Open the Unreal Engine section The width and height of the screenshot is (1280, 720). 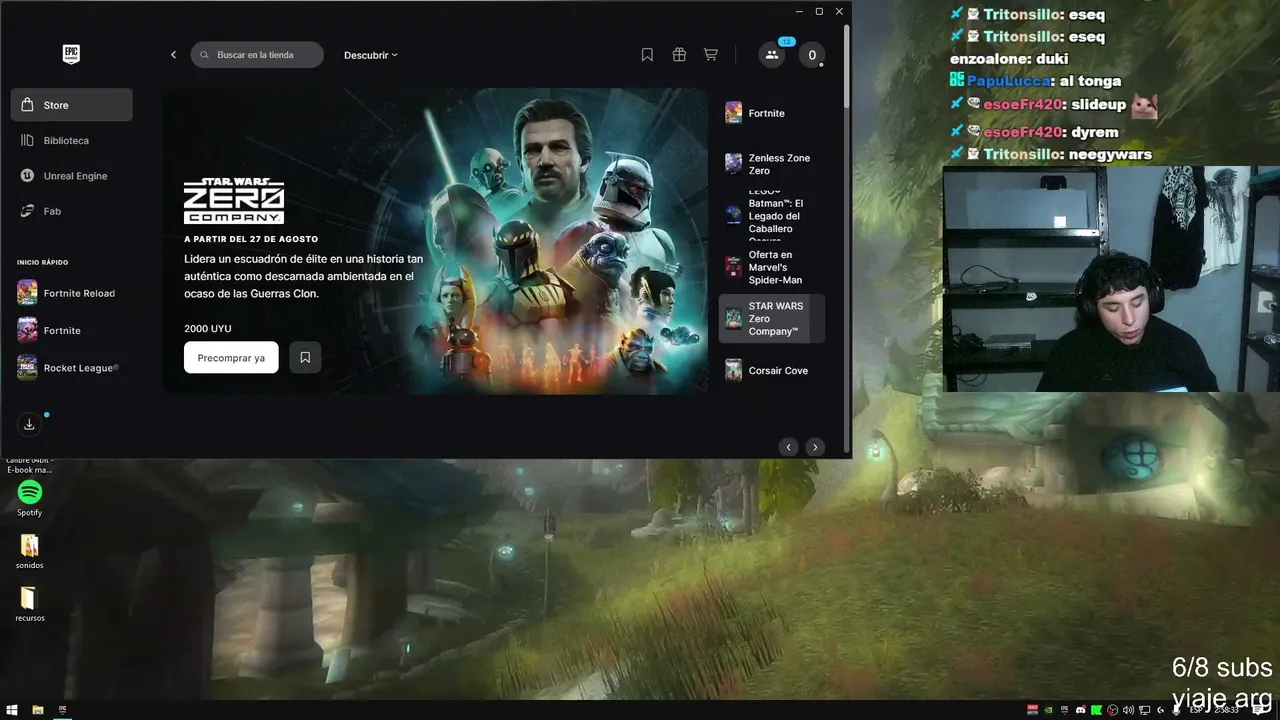(x=72, y=176)
